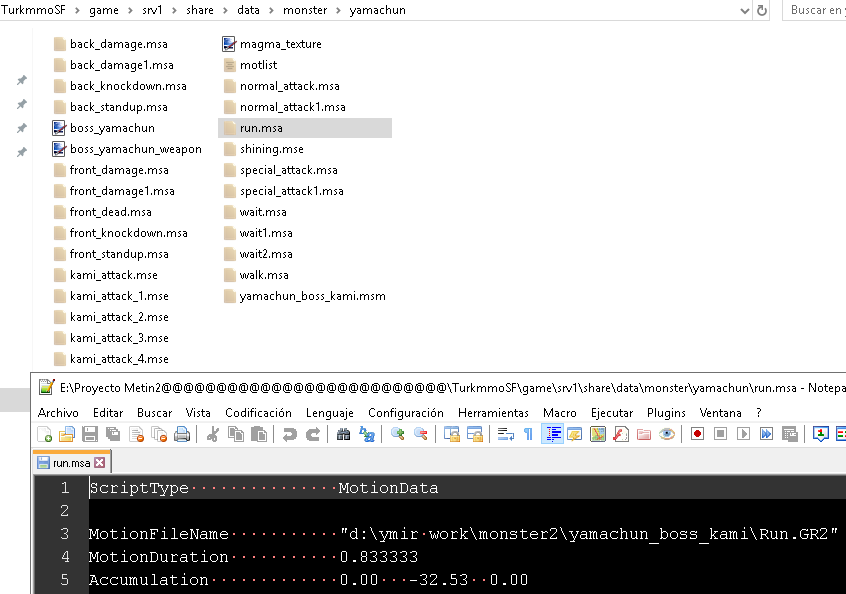Open the Document Map icon
The width and height of the screenshot is (846, 594).
point(598,434)
